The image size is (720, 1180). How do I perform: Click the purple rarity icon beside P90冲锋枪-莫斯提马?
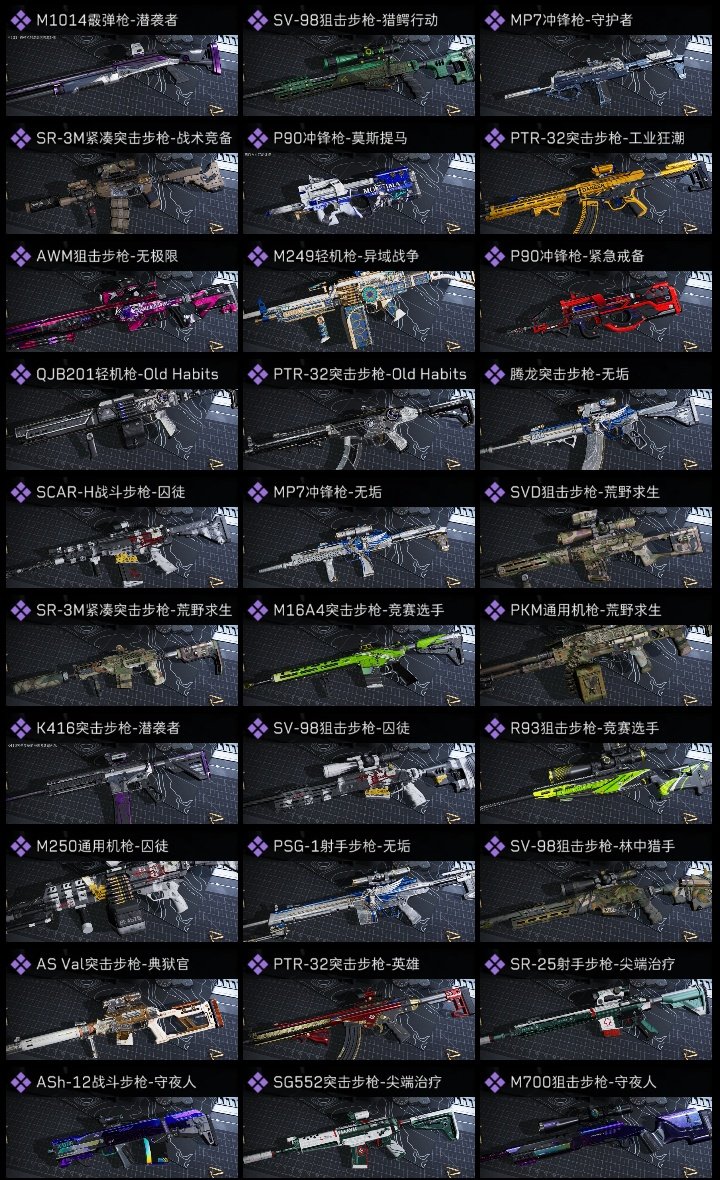tap(257, 138)
